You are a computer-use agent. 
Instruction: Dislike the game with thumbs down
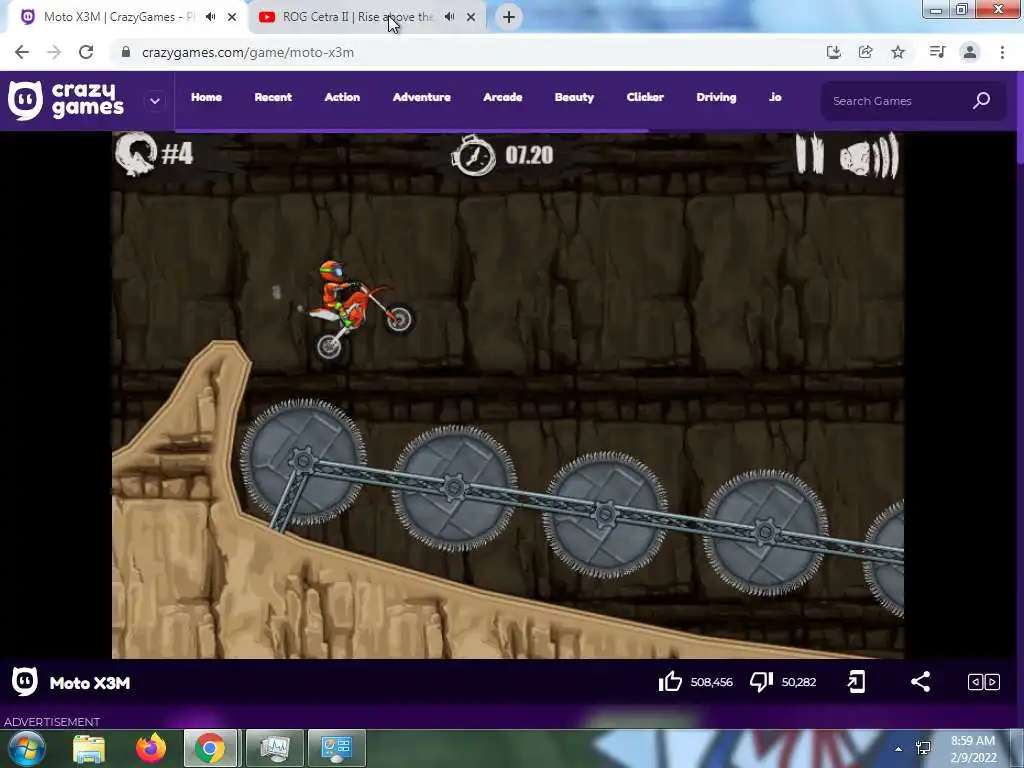[x=761, y=682]
